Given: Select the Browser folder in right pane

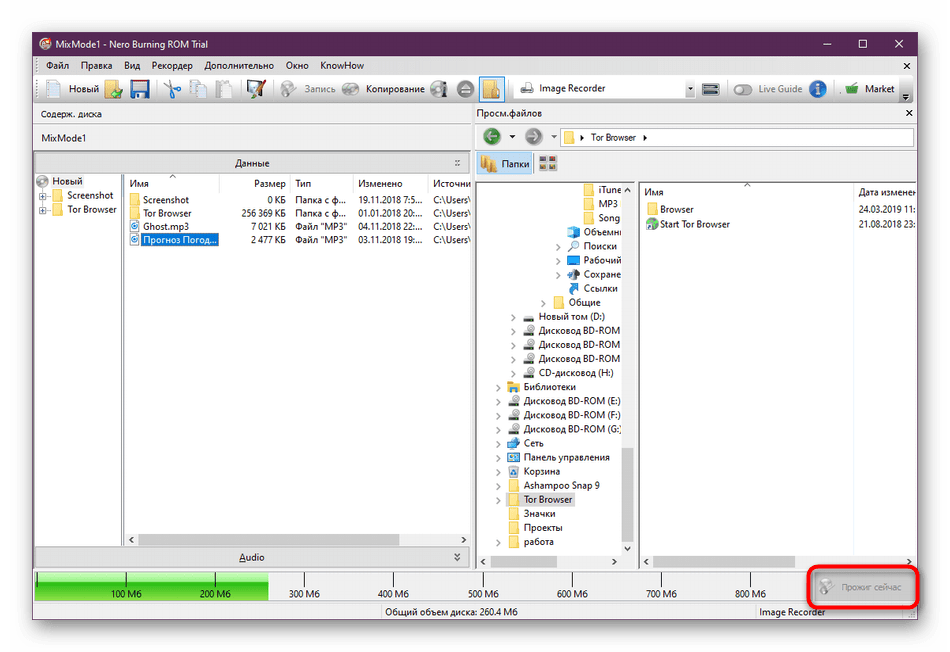Looking at the screenshot, I should click(670, 209).
